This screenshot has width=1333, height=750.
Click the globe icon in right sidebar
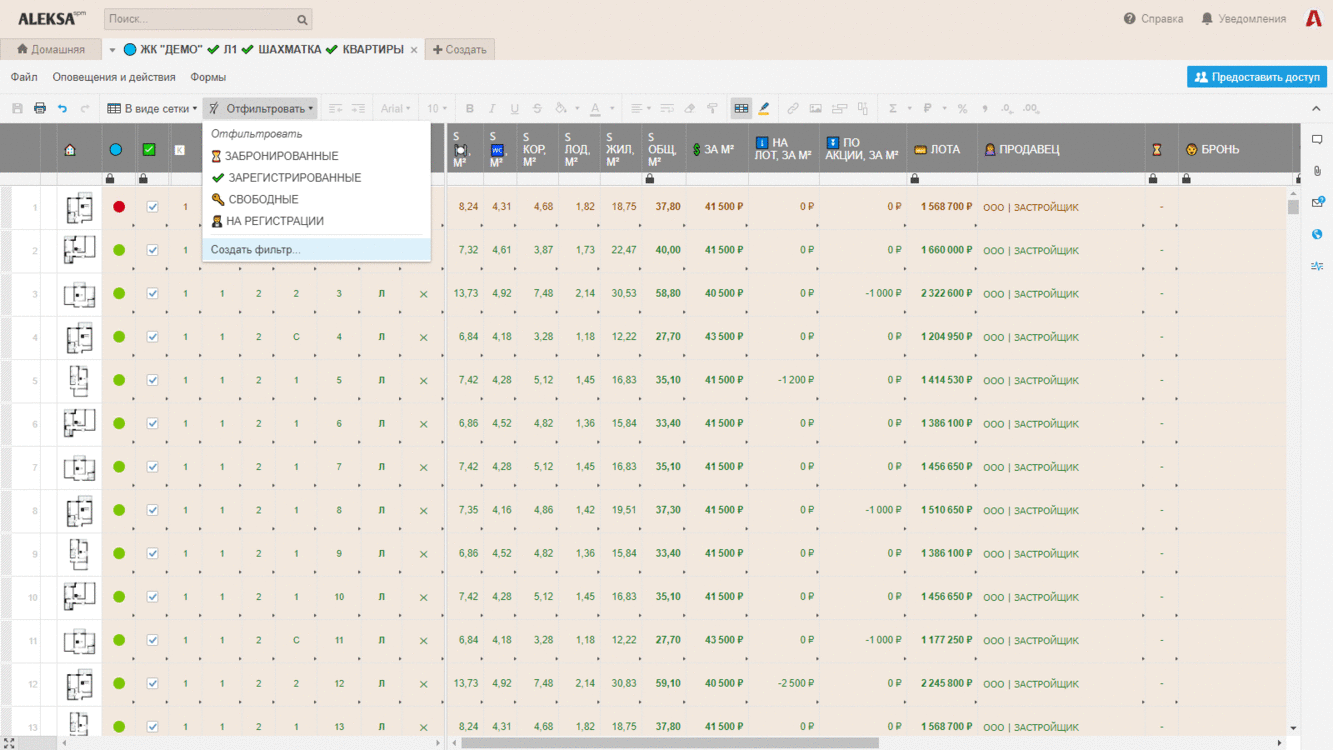click(x=1317, y=234)
